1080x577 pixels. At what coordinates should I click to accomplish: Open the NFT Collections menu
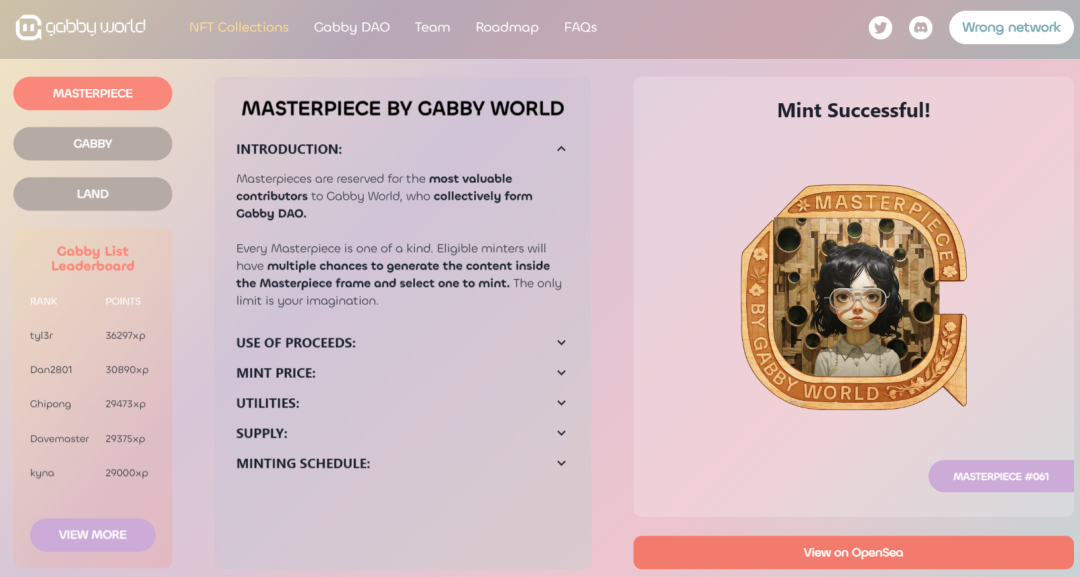click(x=239, y=27)
